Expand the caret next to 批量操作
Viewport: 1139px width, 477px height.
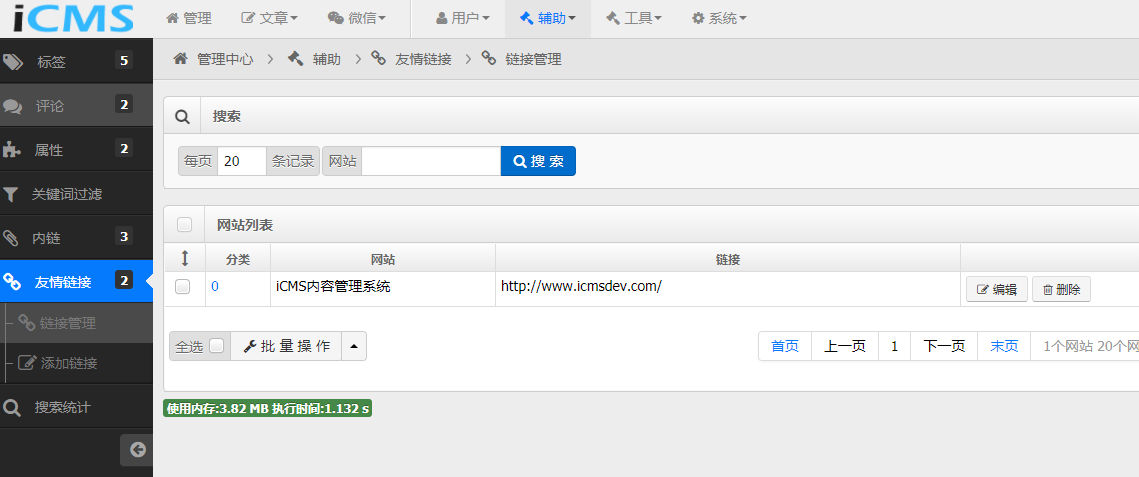tap(354, 346)
